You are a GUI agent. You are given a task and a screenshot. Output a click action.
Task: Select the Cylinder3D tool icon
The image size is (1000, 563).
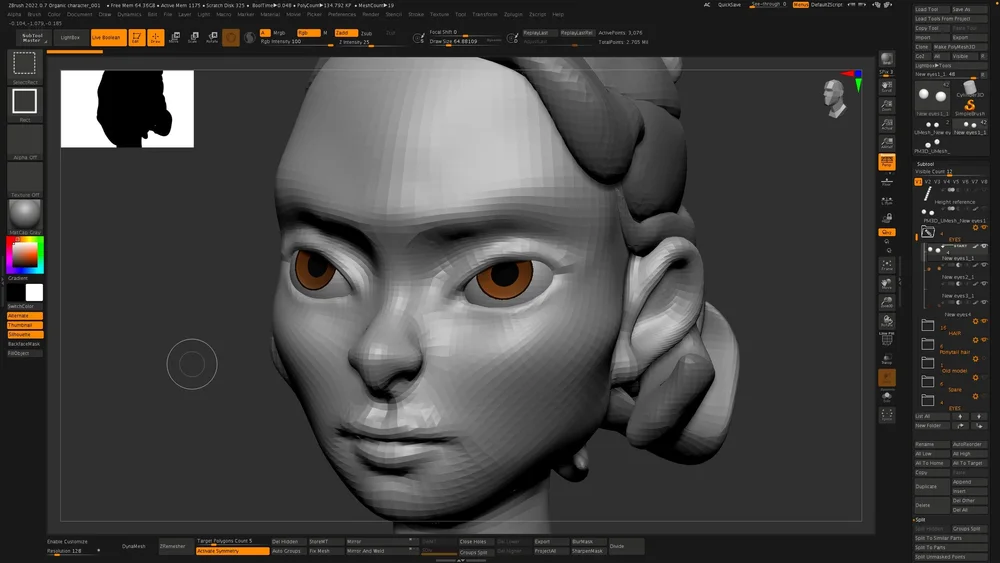click(x=969, y=88)
